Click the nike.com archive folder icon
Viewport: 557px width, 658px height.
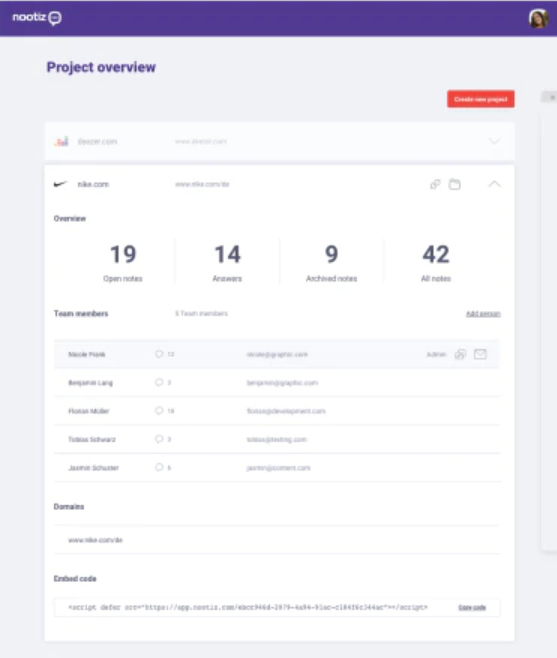point(455,184)
